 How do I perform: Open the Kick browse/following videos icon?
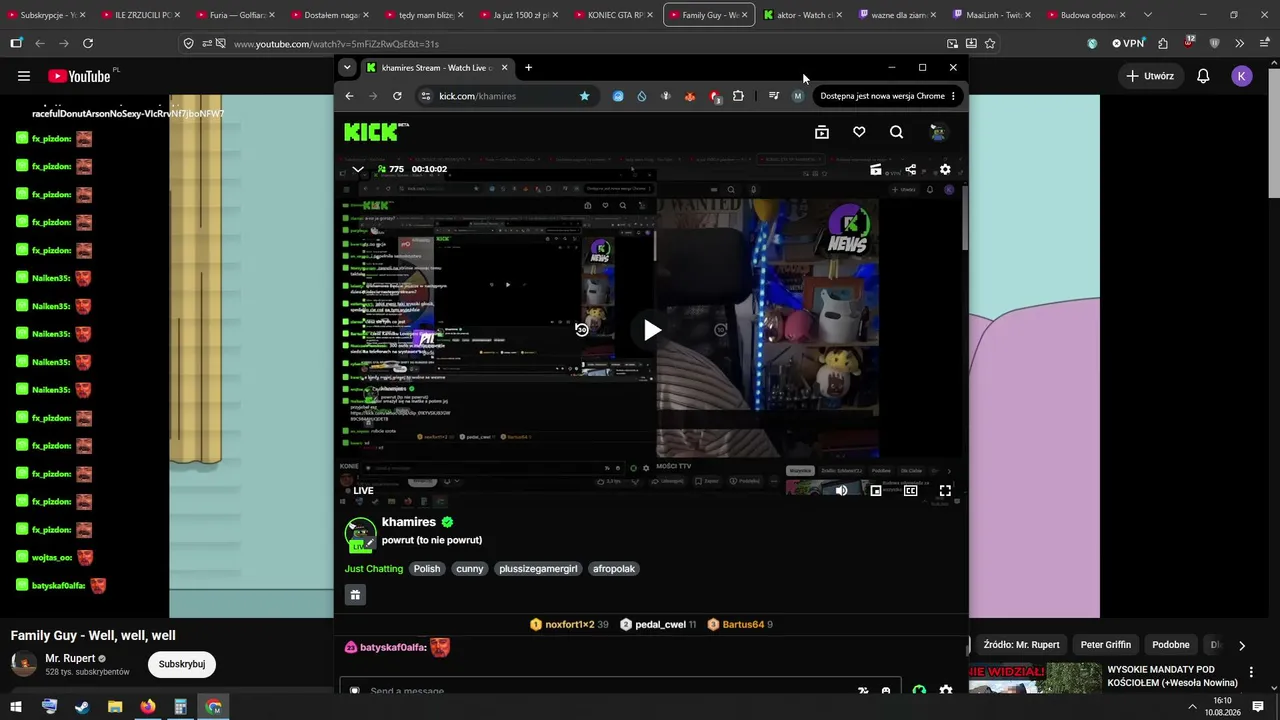point(822,132)
